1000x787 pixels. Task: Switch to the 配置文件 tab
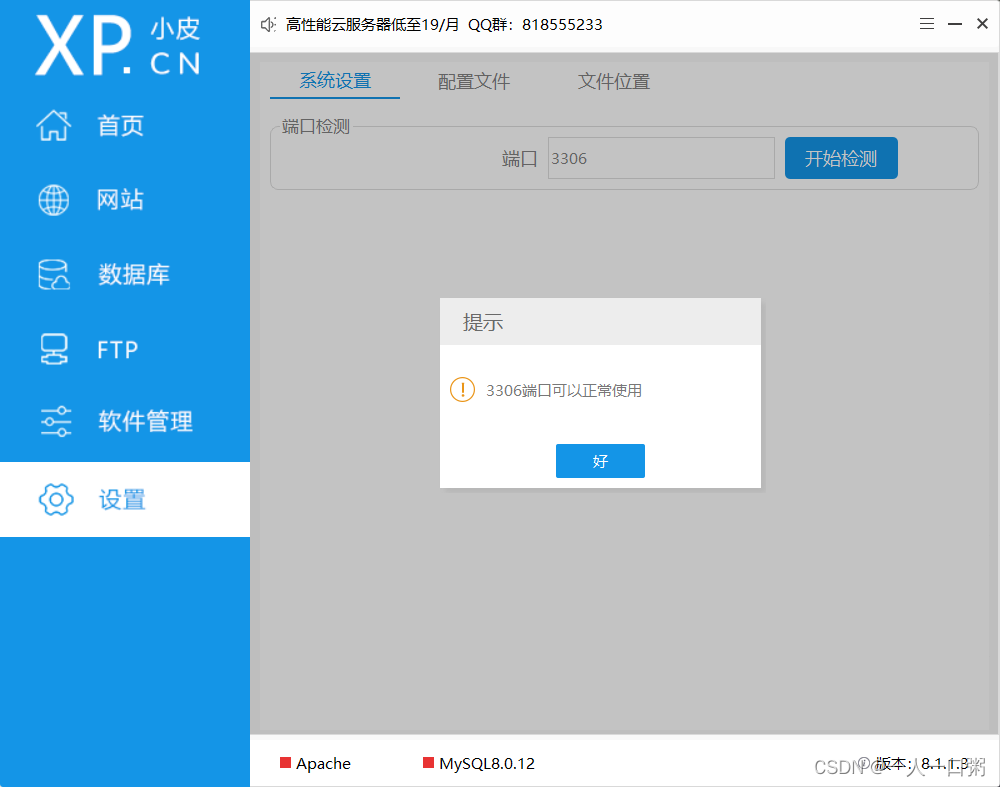pyautogui.click(x=473, y=81)
